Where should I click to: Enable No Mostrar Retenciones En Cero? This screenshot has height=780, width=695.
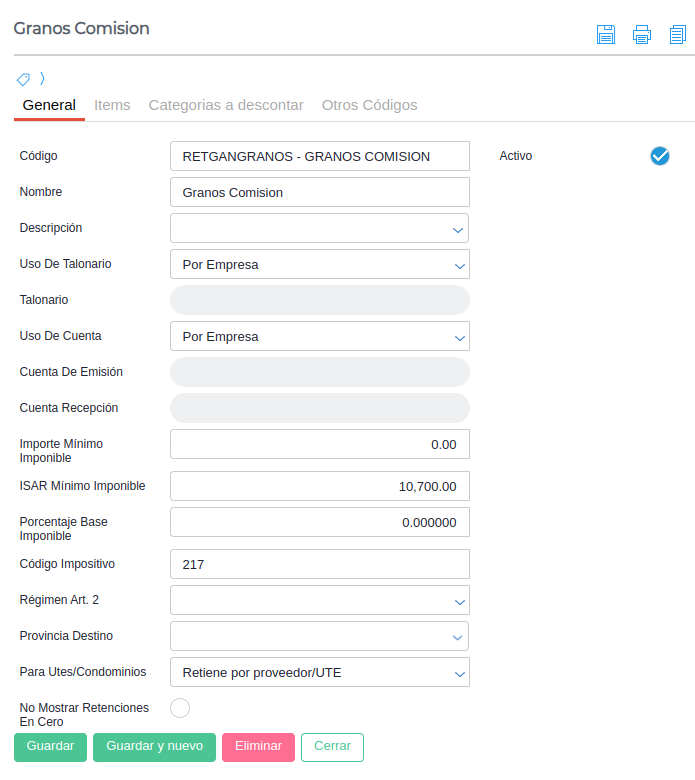pyautogui.click(x=180, y=708)
